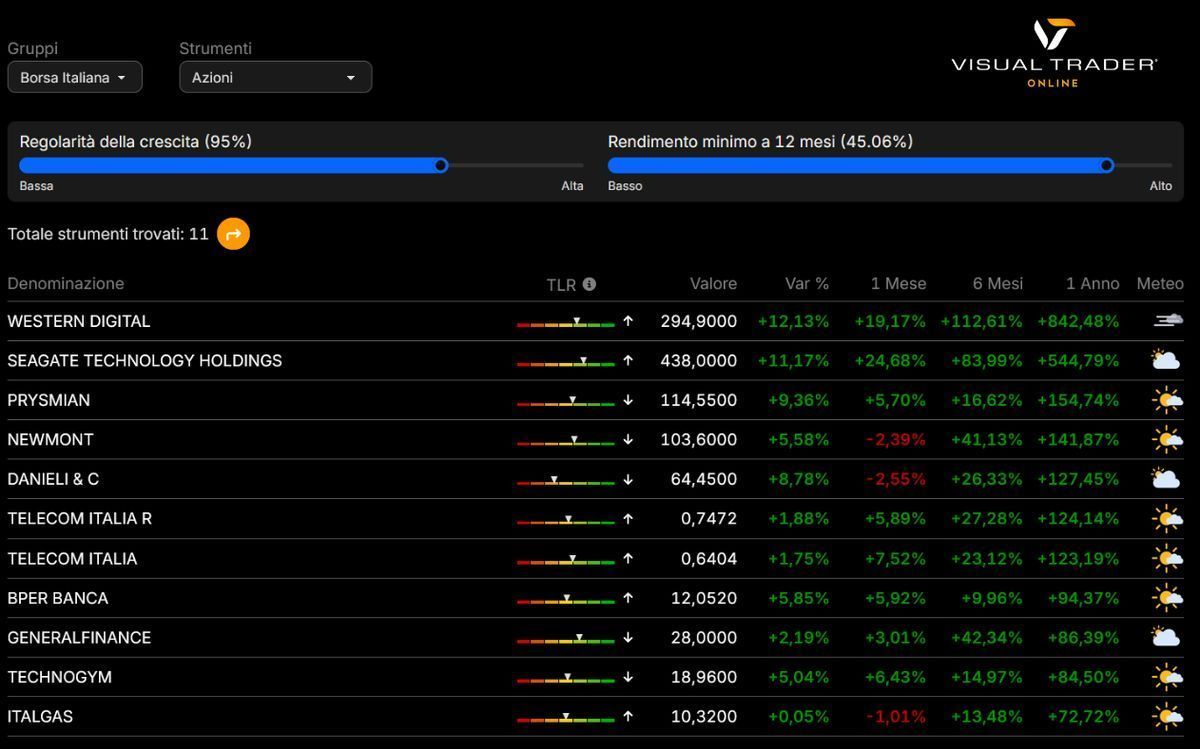Open the Strumenti 'Azioni' dropdown
1200x749 pixels.
275,76
